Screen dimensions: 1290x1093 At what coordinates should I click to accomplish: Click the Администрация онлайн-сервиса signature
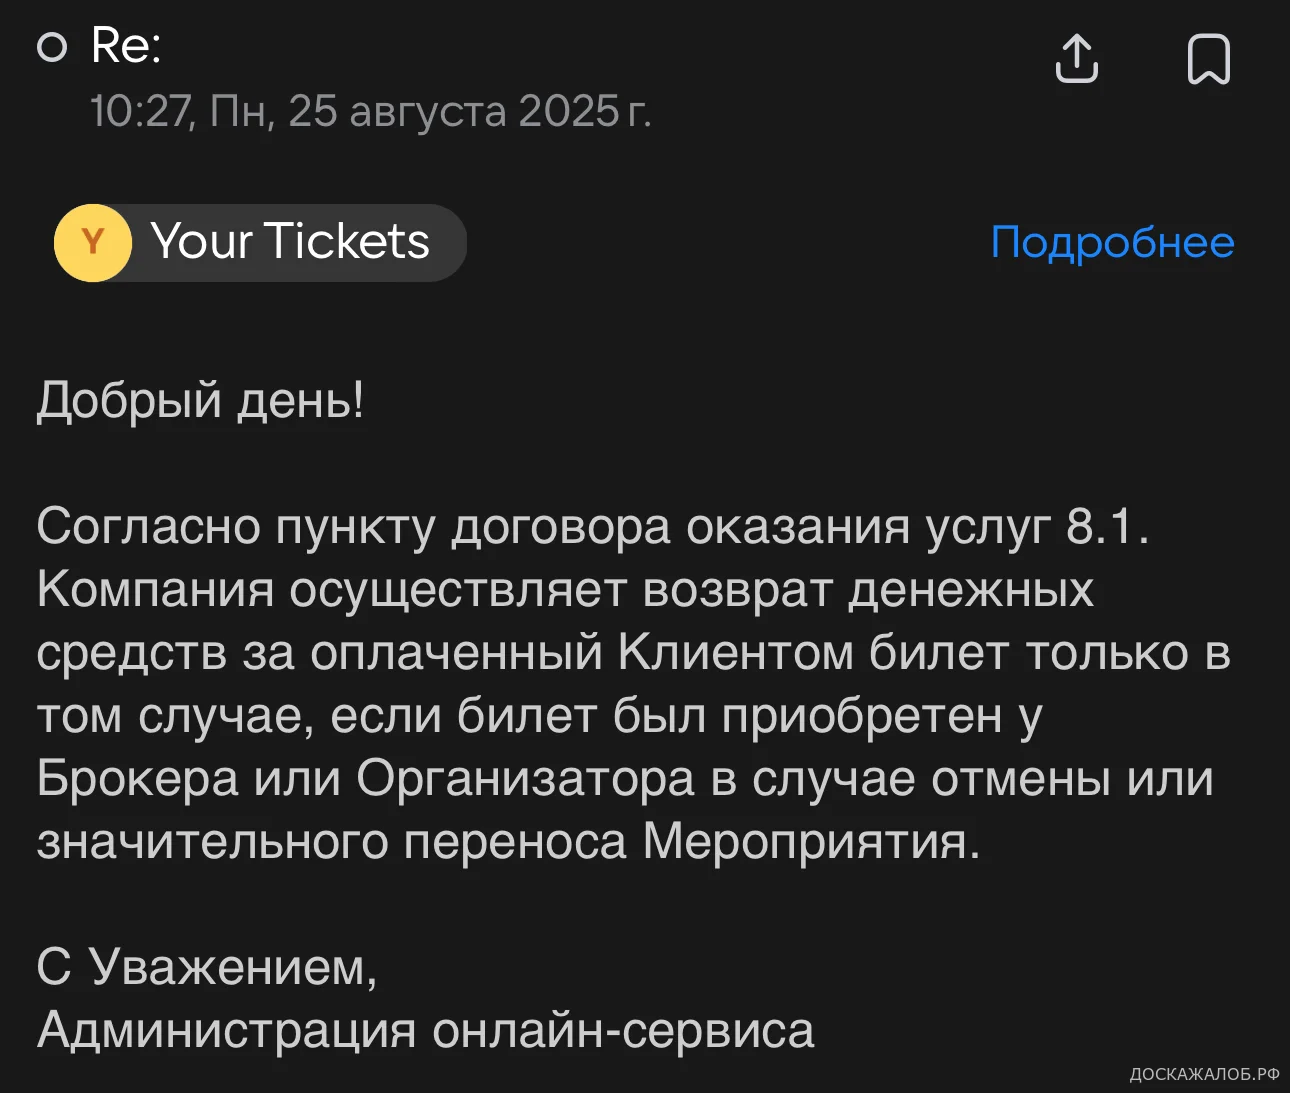tap(426, 1030)
